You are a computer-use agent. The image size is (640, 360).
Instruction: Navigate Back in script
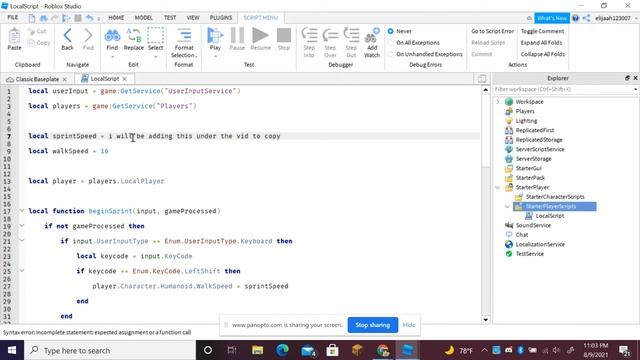pos(67,39)
